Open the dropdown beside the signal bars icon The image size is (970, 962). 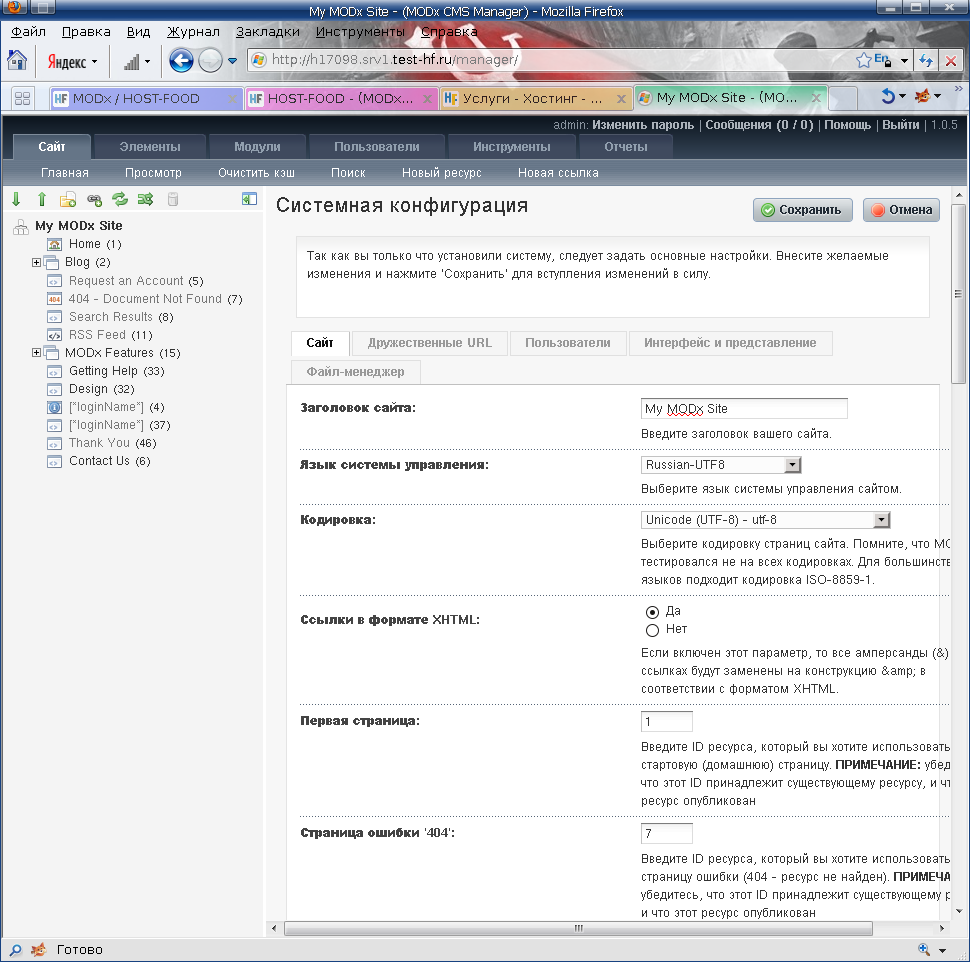[147, 61]
